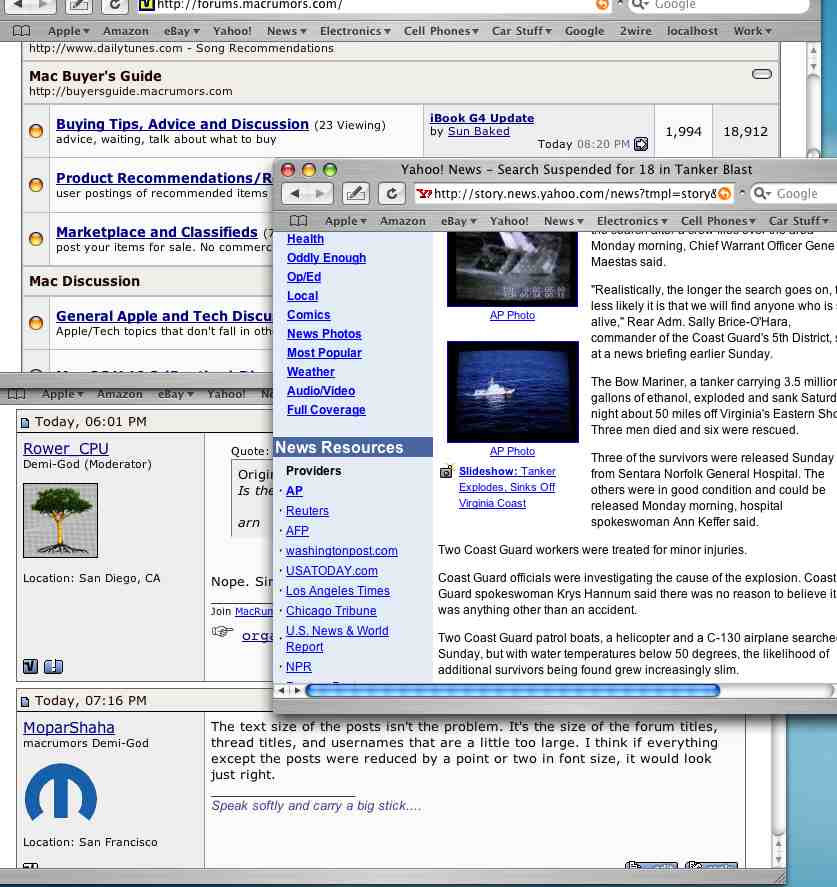Open Marketplace and Classifieds forum

[x=157, y=232]
